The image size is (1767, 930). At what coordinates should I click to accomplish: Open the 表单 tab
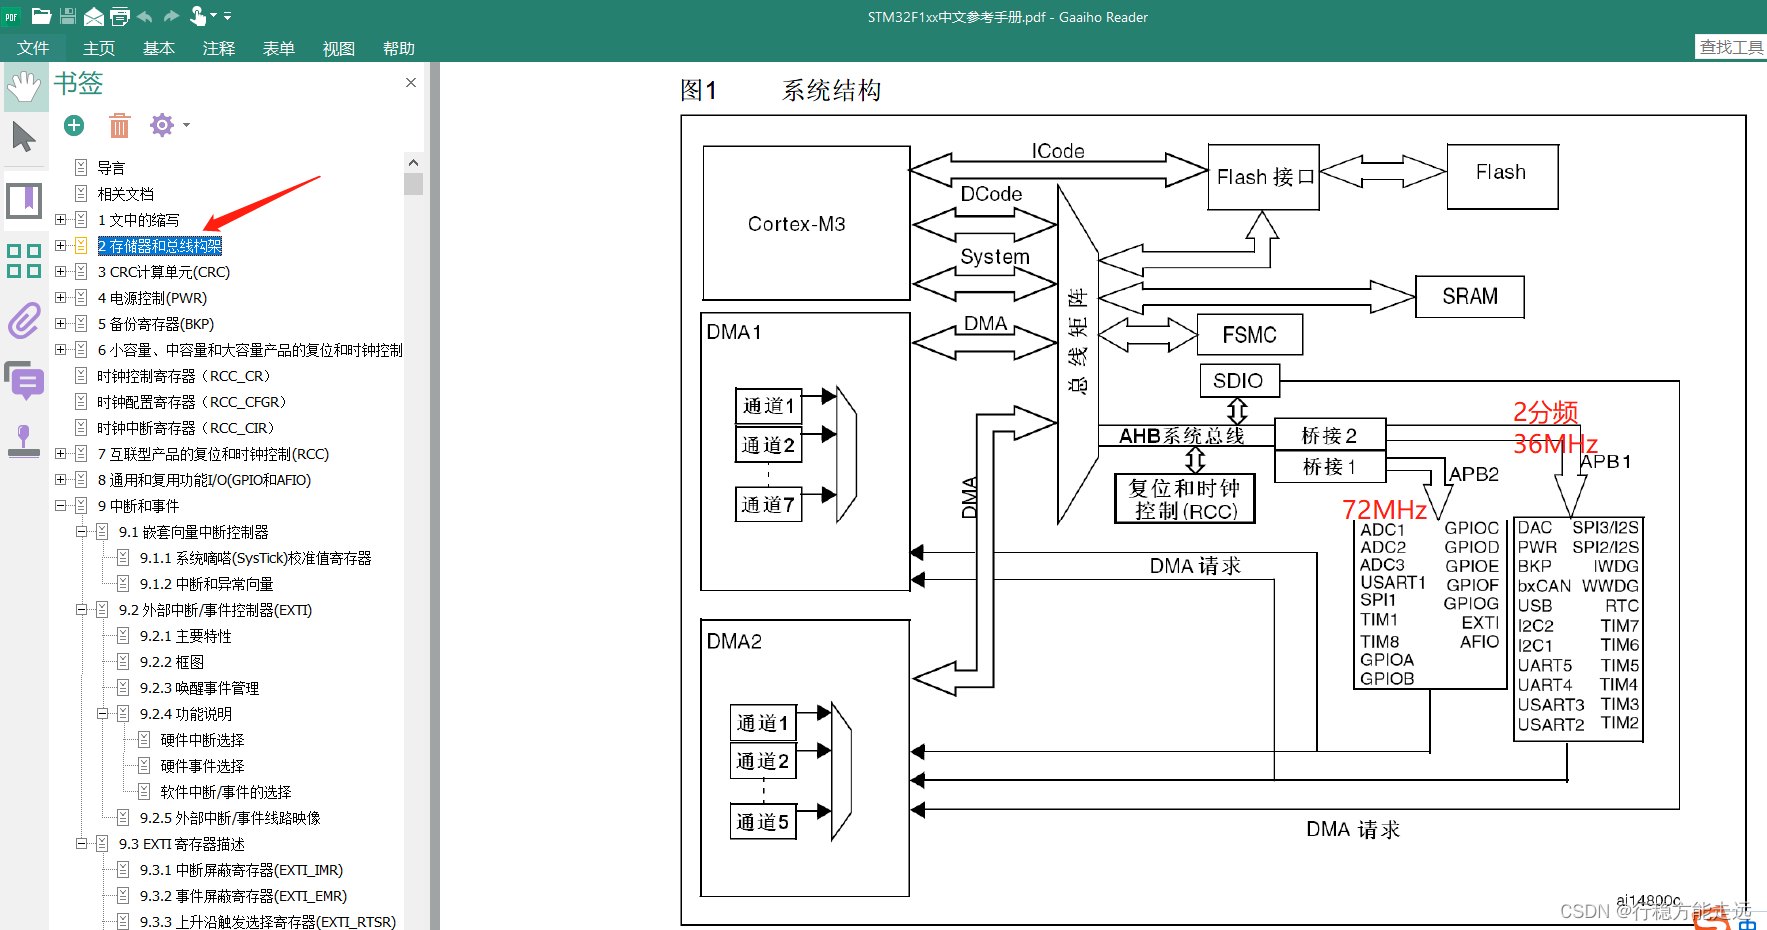click(279, 48)
